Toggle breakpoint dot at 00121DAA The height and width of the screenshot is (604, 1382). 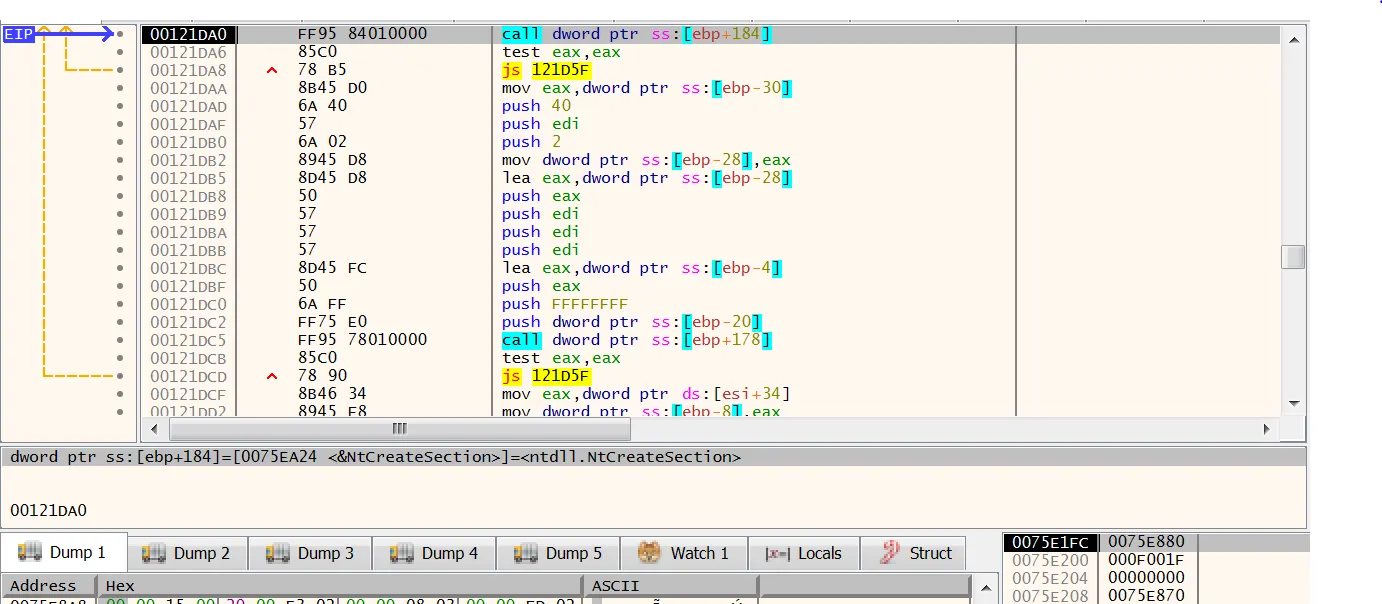[x=120, y=88]
